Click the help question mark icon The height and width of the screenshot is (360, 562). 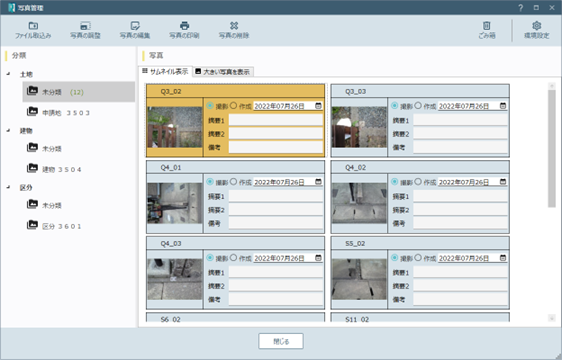(520, 8)
